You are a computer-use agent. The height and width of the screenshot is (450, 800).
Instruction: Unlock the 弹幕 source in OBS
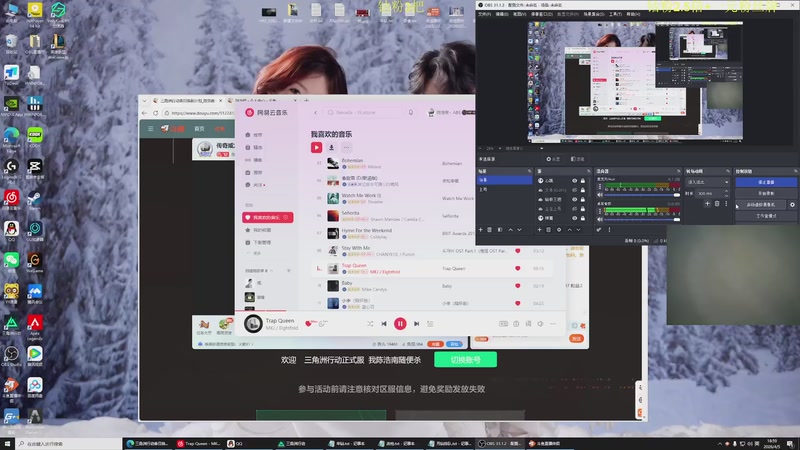tap(583, 218)
